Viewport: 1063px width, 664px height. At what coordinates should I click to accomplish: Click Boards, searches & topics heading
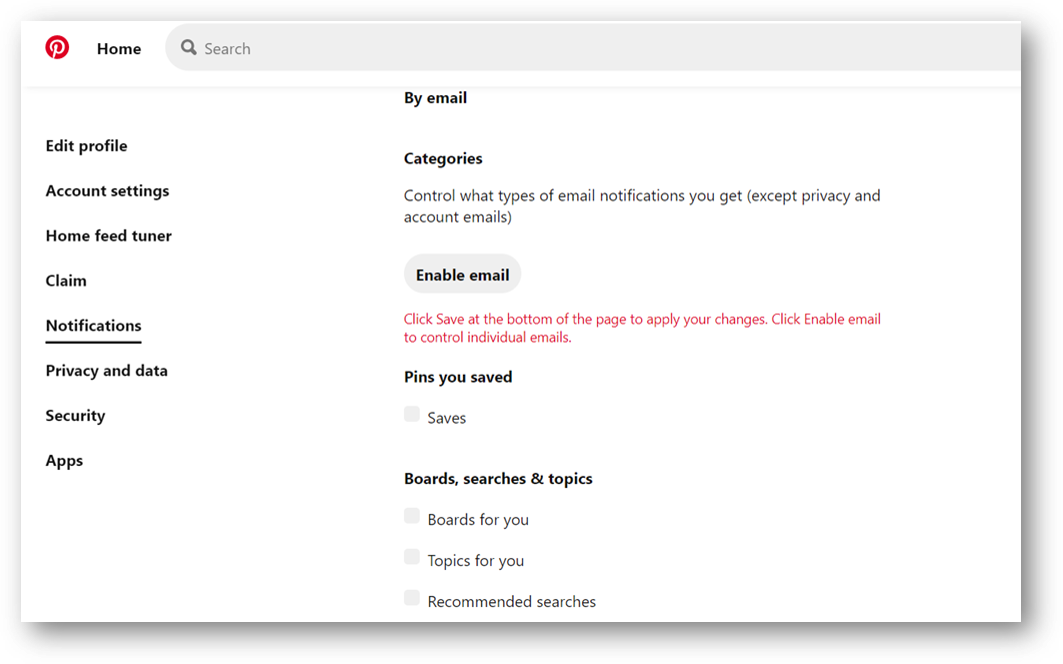click(x=498, y=479)
